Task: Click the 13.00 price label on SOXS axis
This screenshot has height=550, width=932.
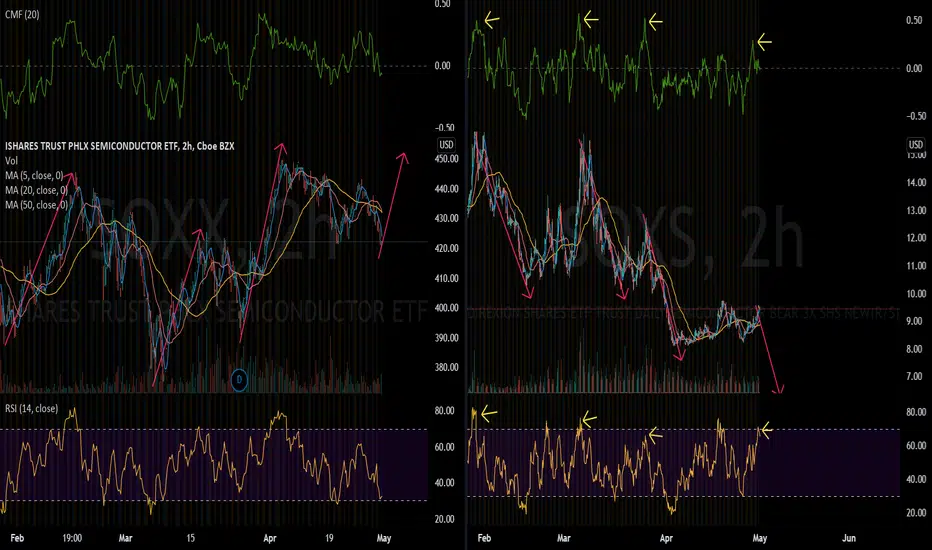Action: click(x=915, y=210)
